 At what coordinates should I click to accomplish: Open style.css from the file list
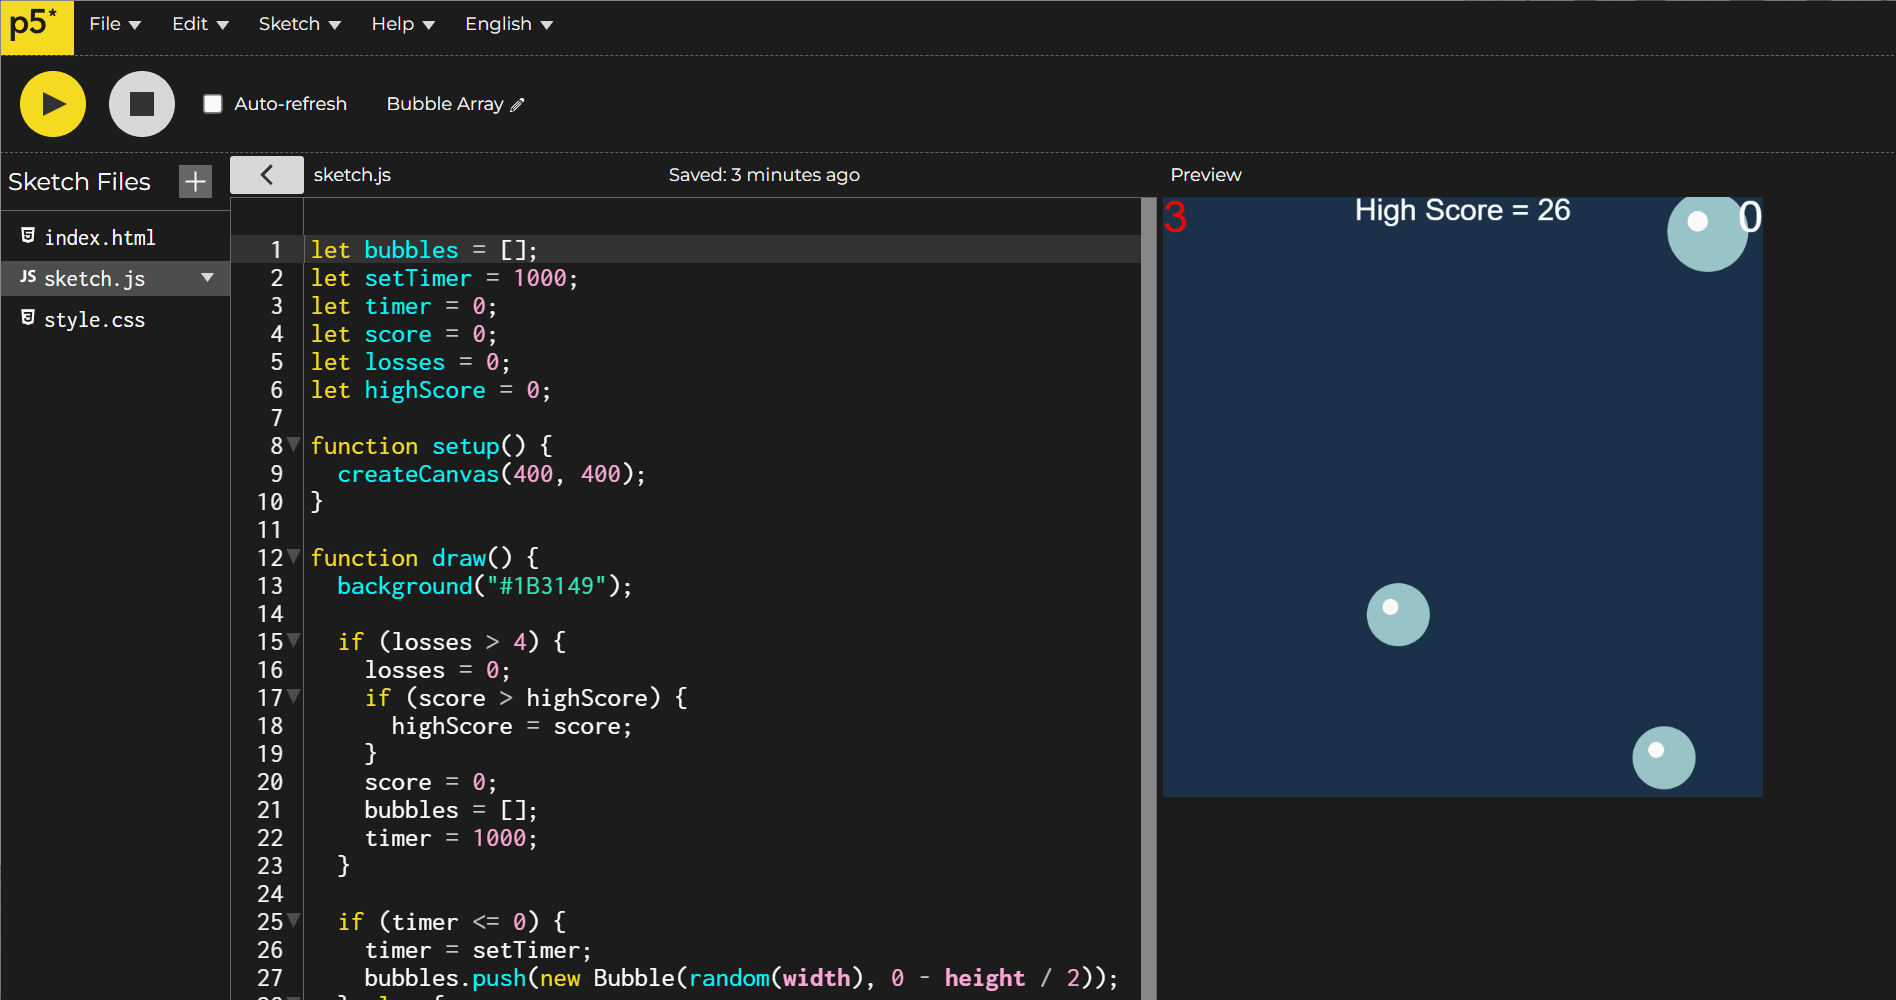tap(94, 320)
